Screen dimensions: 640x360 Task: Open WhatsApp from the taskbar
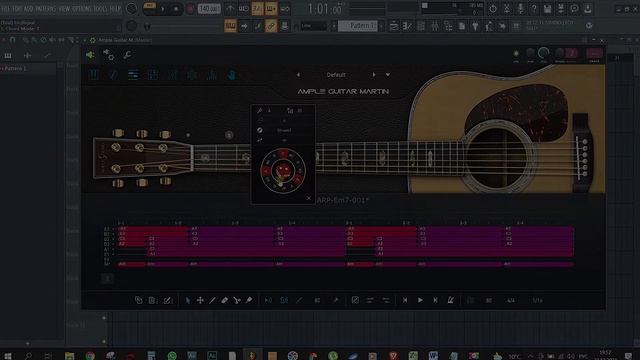[172, 356]
